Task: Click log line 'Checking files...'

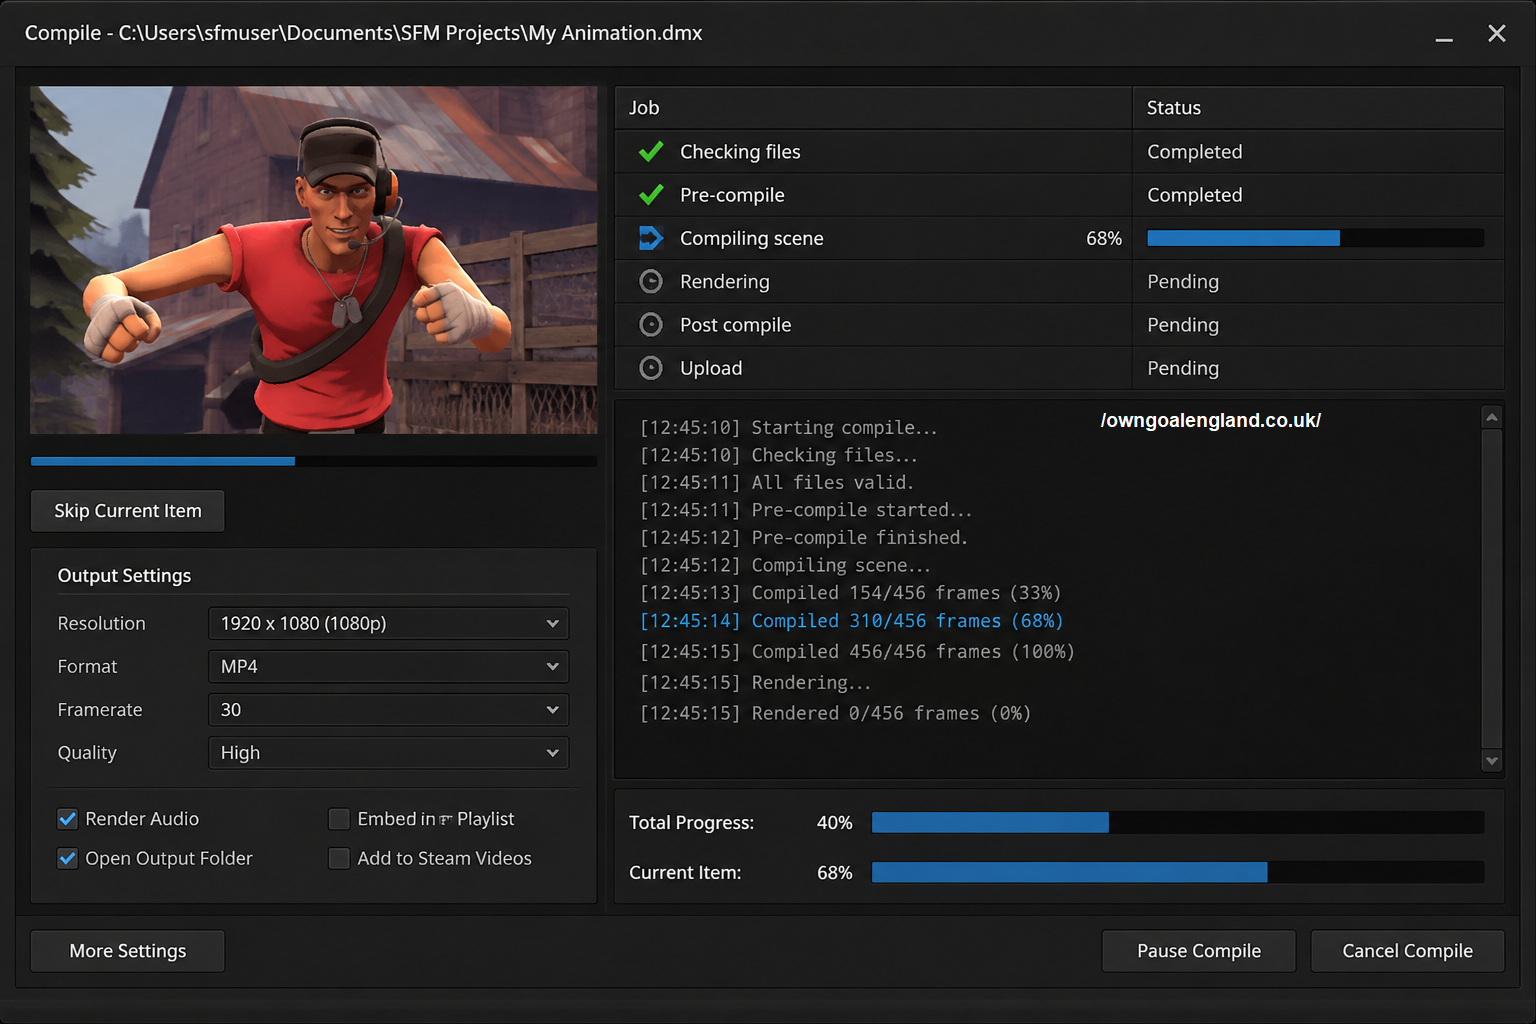Action: [x=778, y=455]
